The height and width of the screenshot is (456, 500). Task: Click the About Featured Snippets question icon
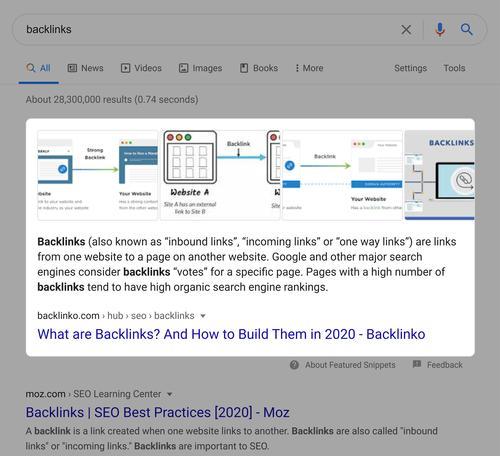coord(294,365)
